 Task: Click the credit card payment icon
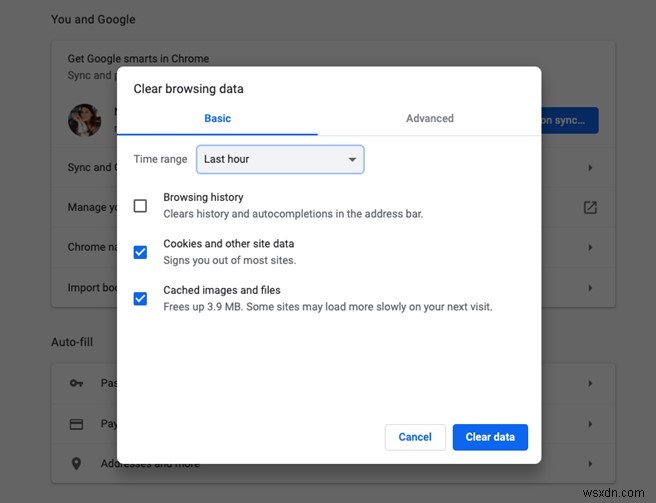(x=77, y=424)
